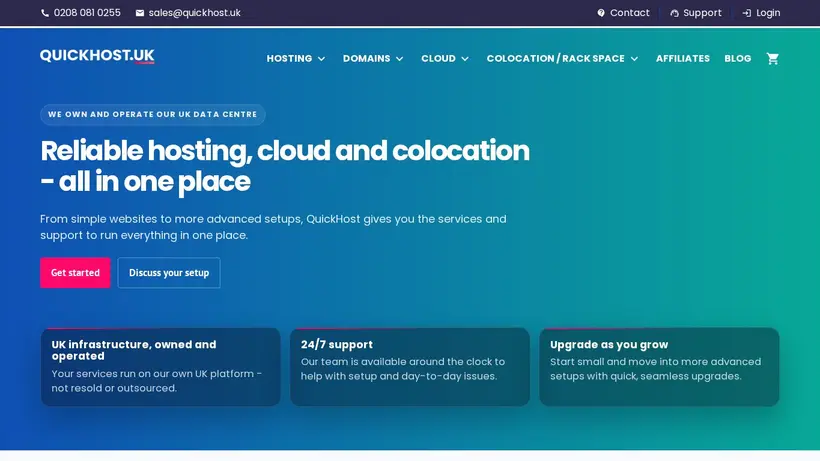The height and width of the screenshot is (461, 820).
Task: Click the text 'Your services run on our own UK platform'
Action: click(153, 374)
